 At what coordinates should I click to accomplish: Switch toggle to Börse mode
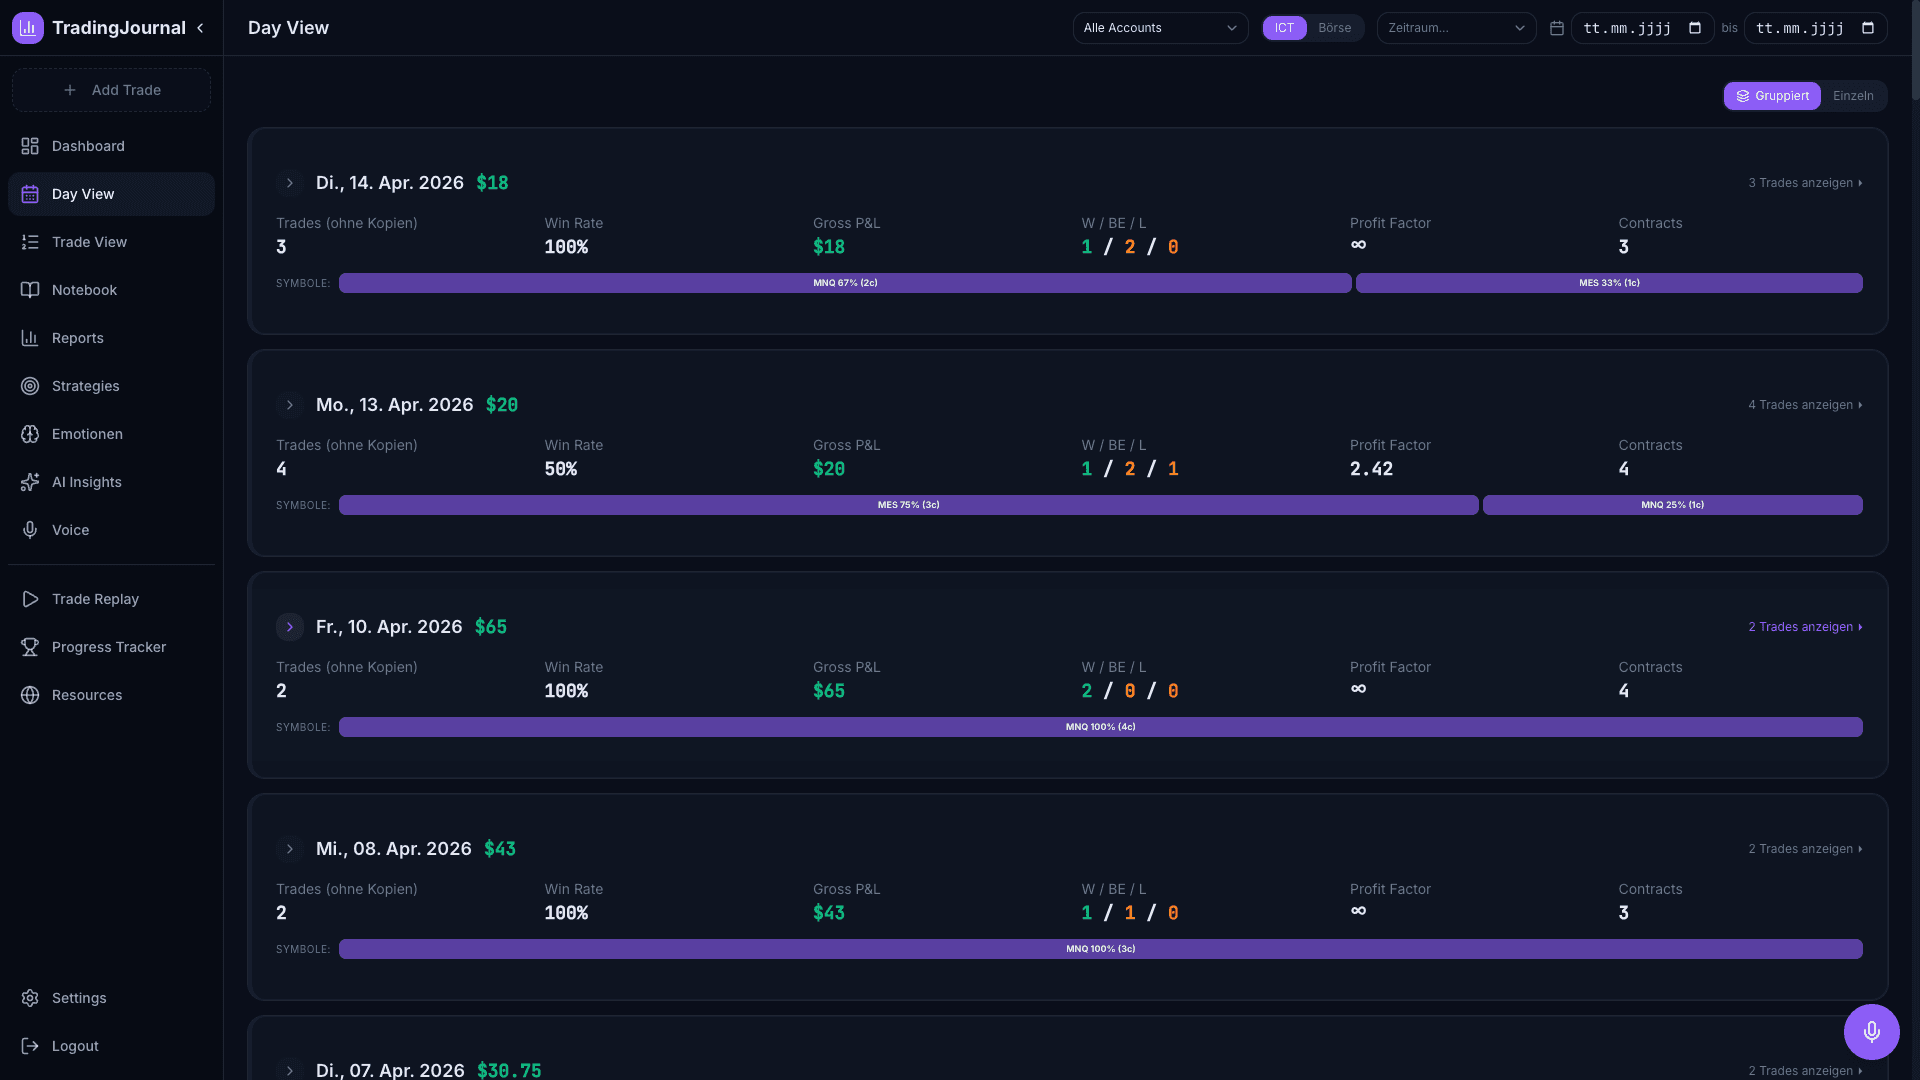(1334, 28)
